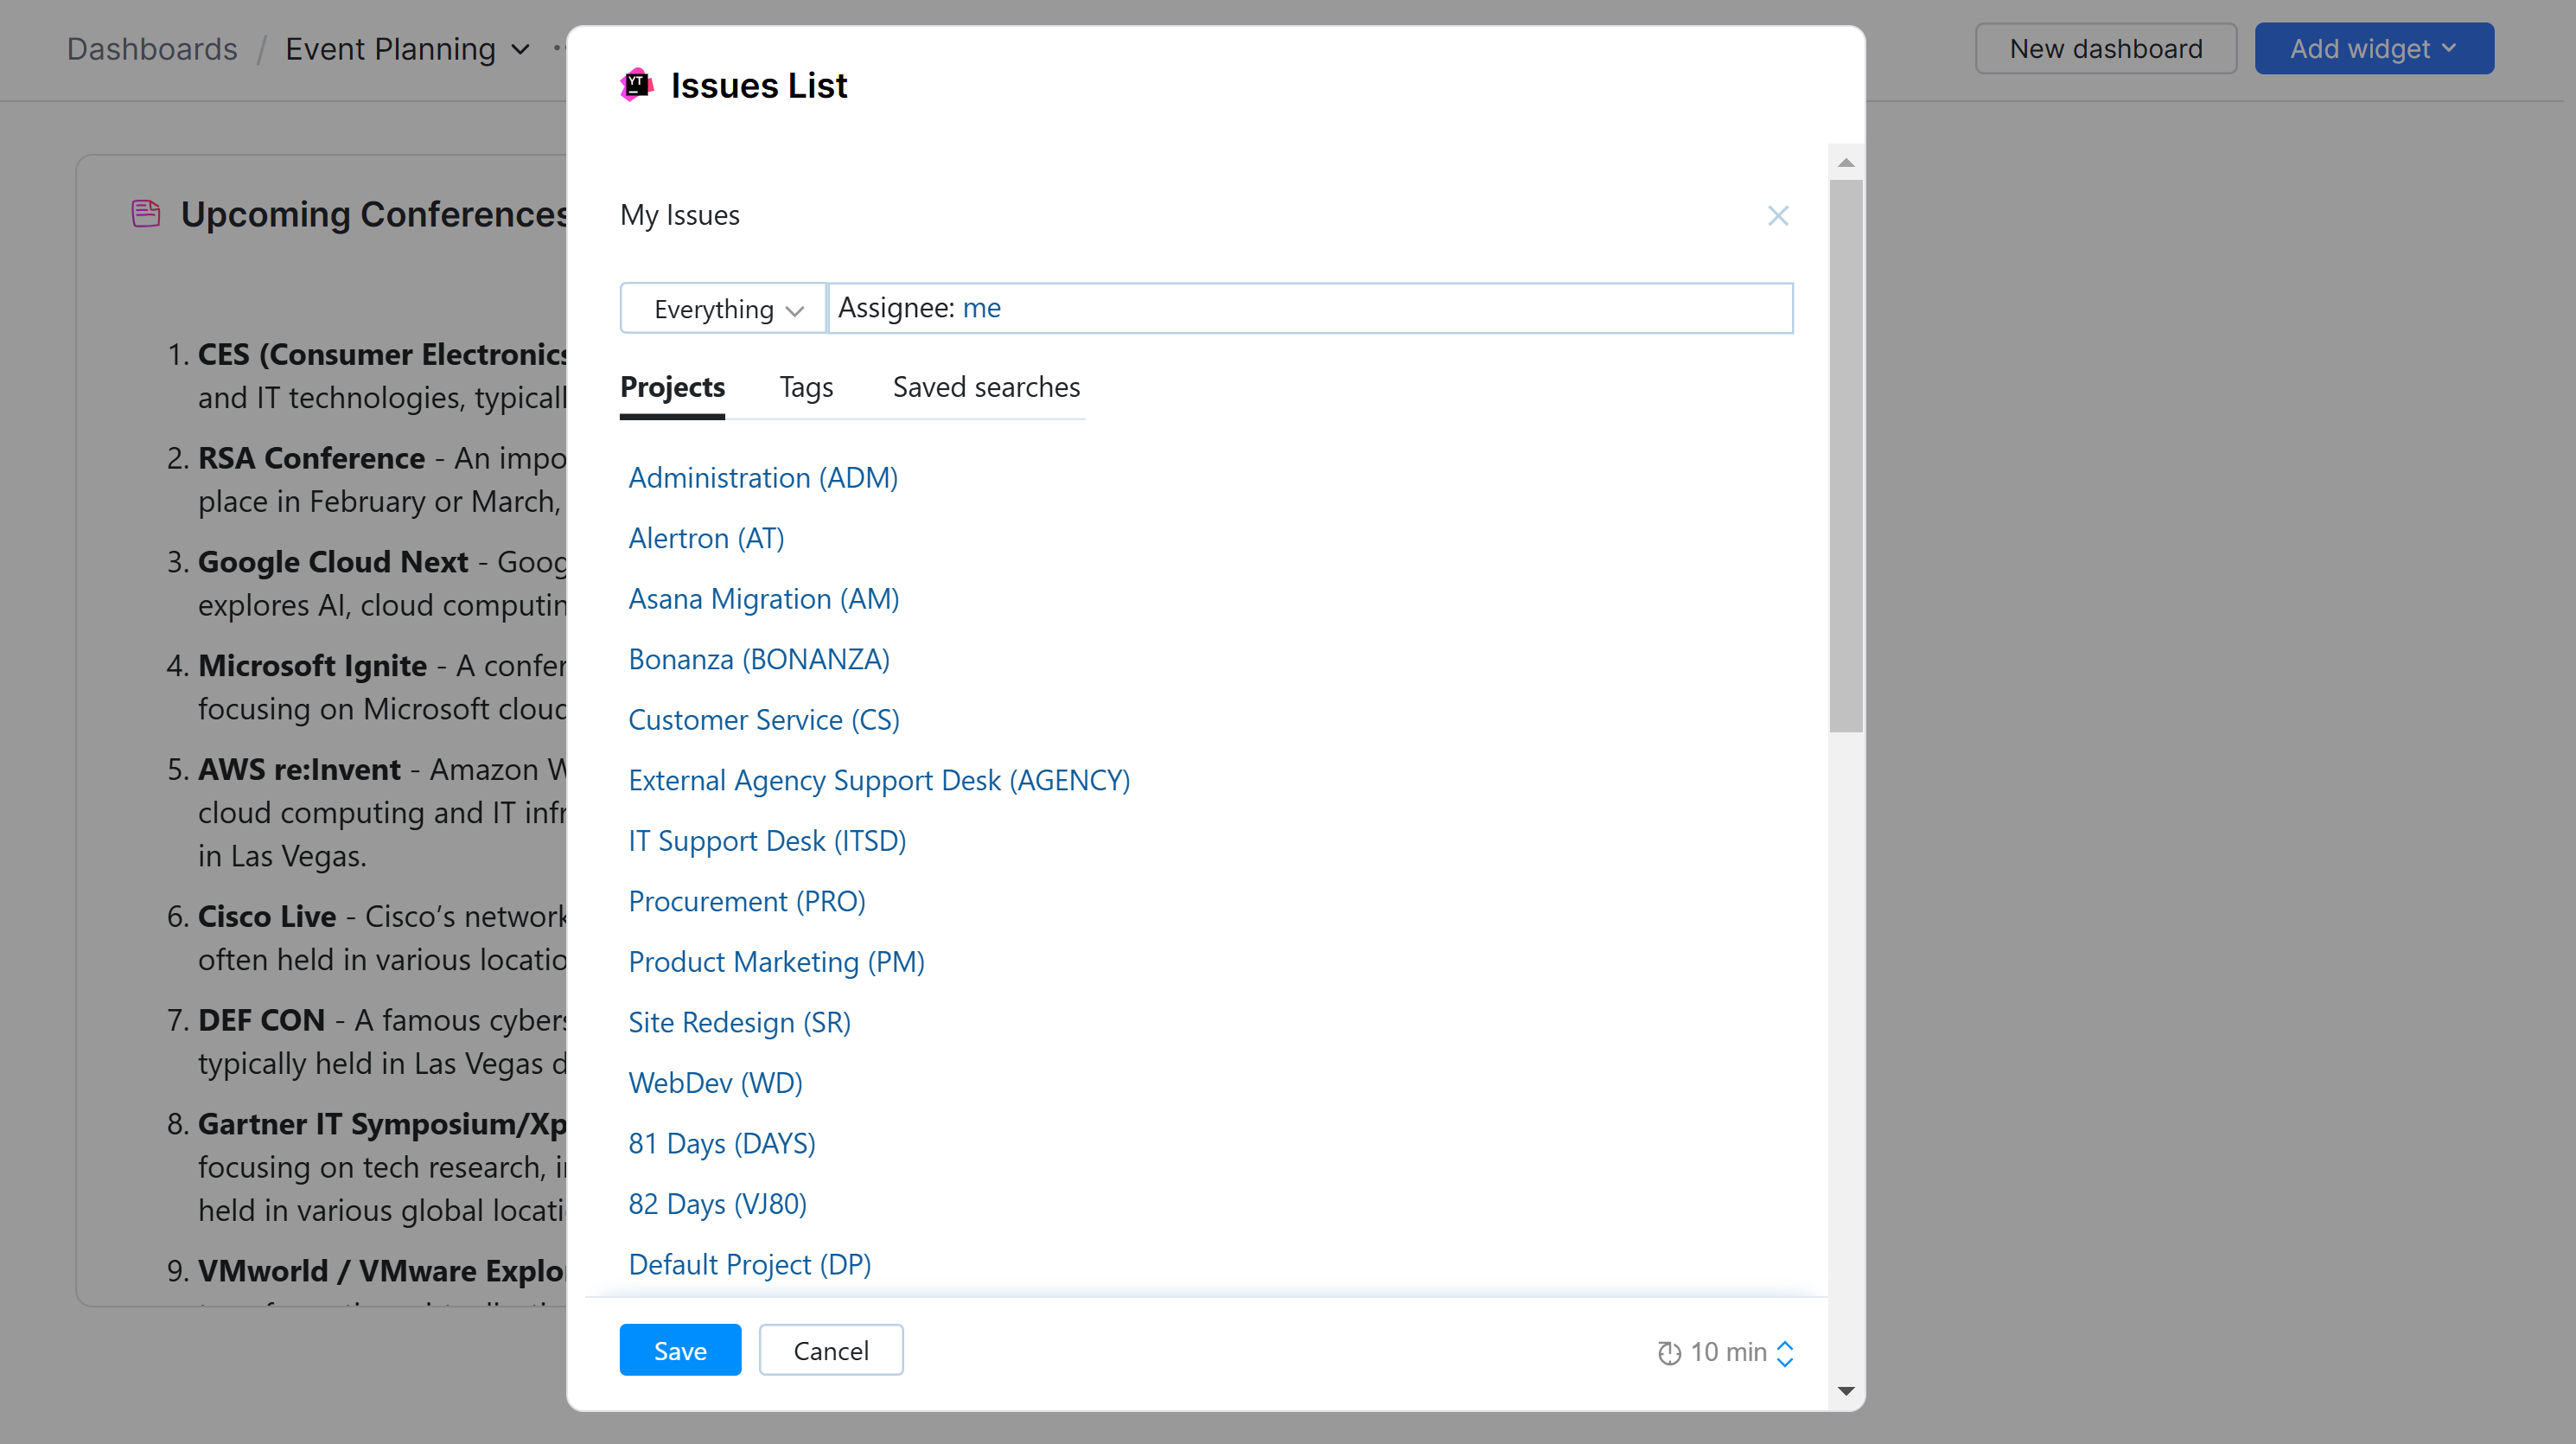
Task: Click the Assignee: me search field
Action: point(1310,307)
